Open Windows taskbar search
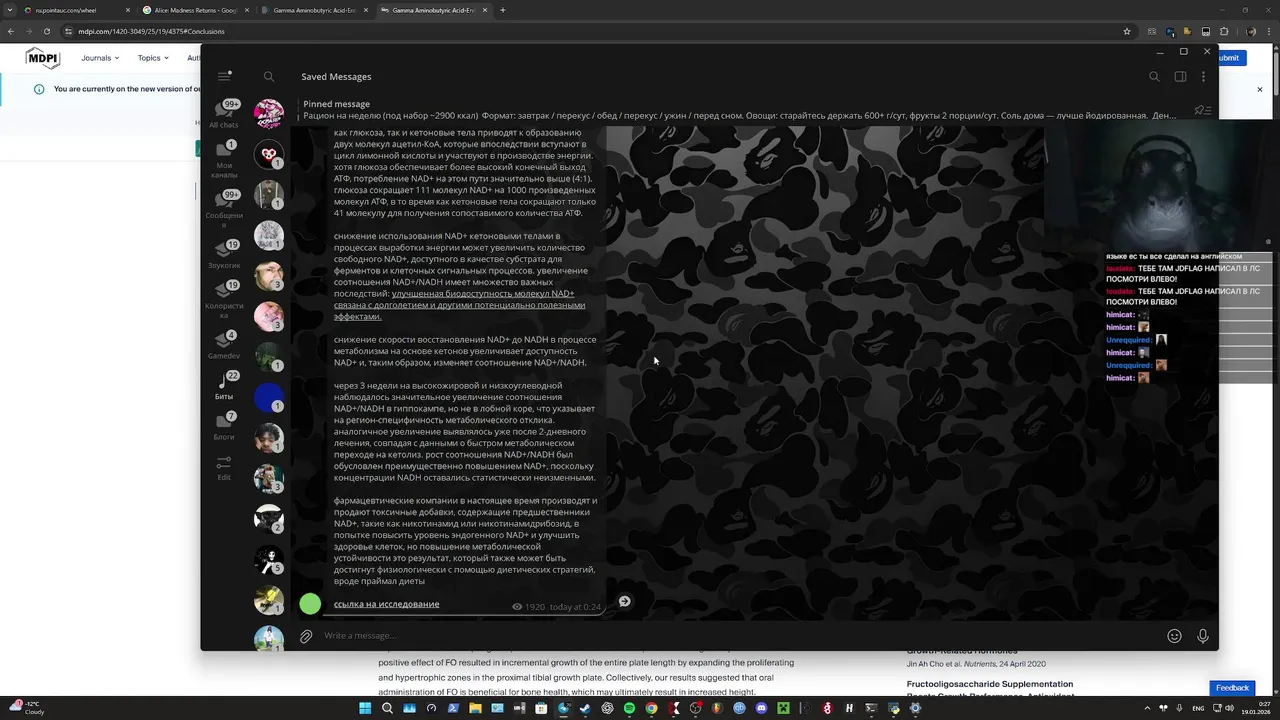 point(388,708)
